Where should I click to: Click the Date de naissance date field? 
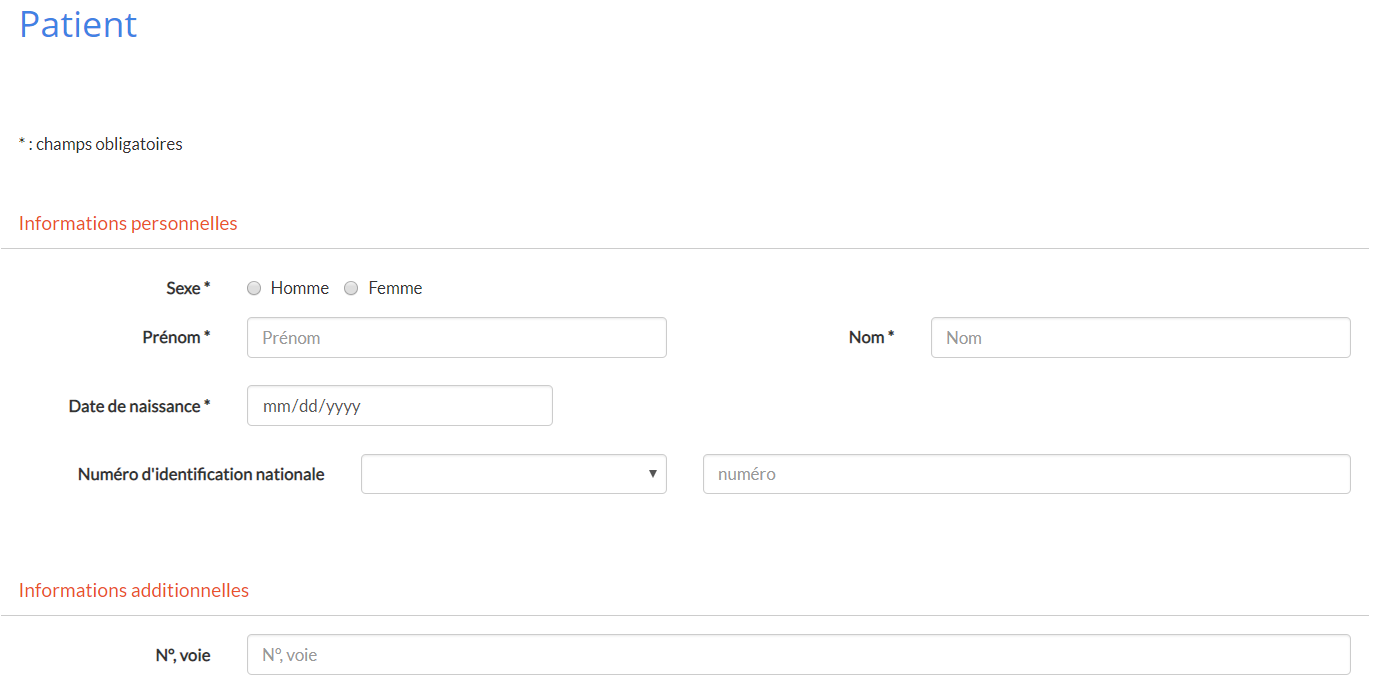[x=399, y=405]
